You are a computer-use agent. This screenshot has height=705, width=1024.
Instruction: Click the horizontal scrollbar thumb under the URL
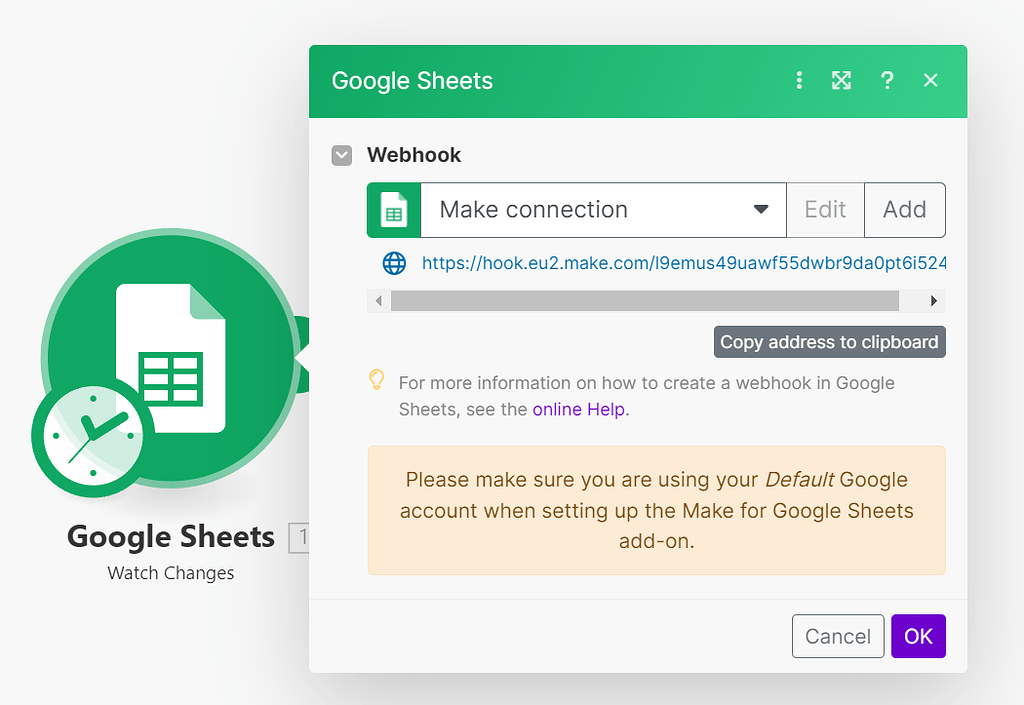[x=645, y=301]
